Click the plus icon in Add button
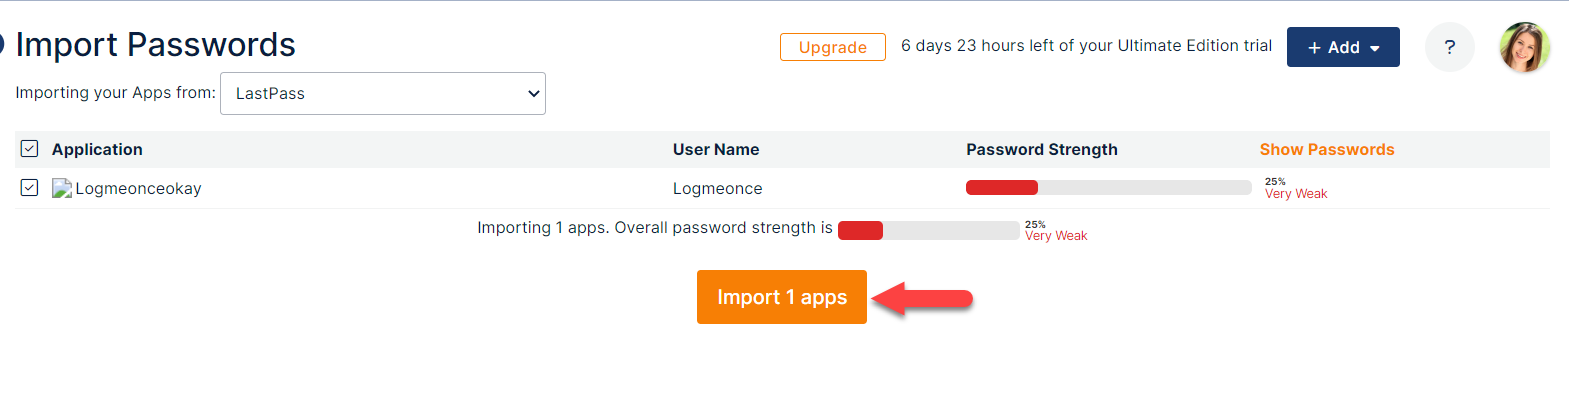 (x=1314, y=48)
